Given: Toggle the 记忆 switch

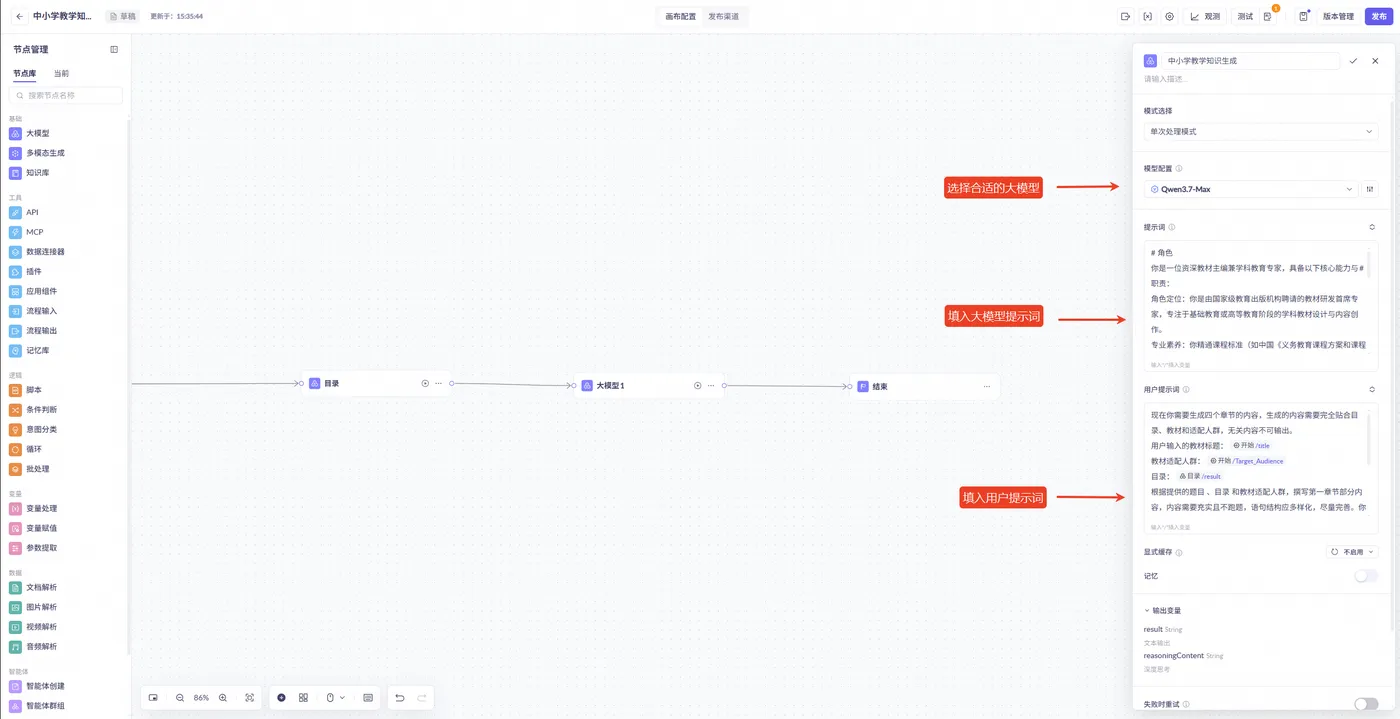Looking at the screenshot, I should pyautogui.click(x=1365, y=576).
